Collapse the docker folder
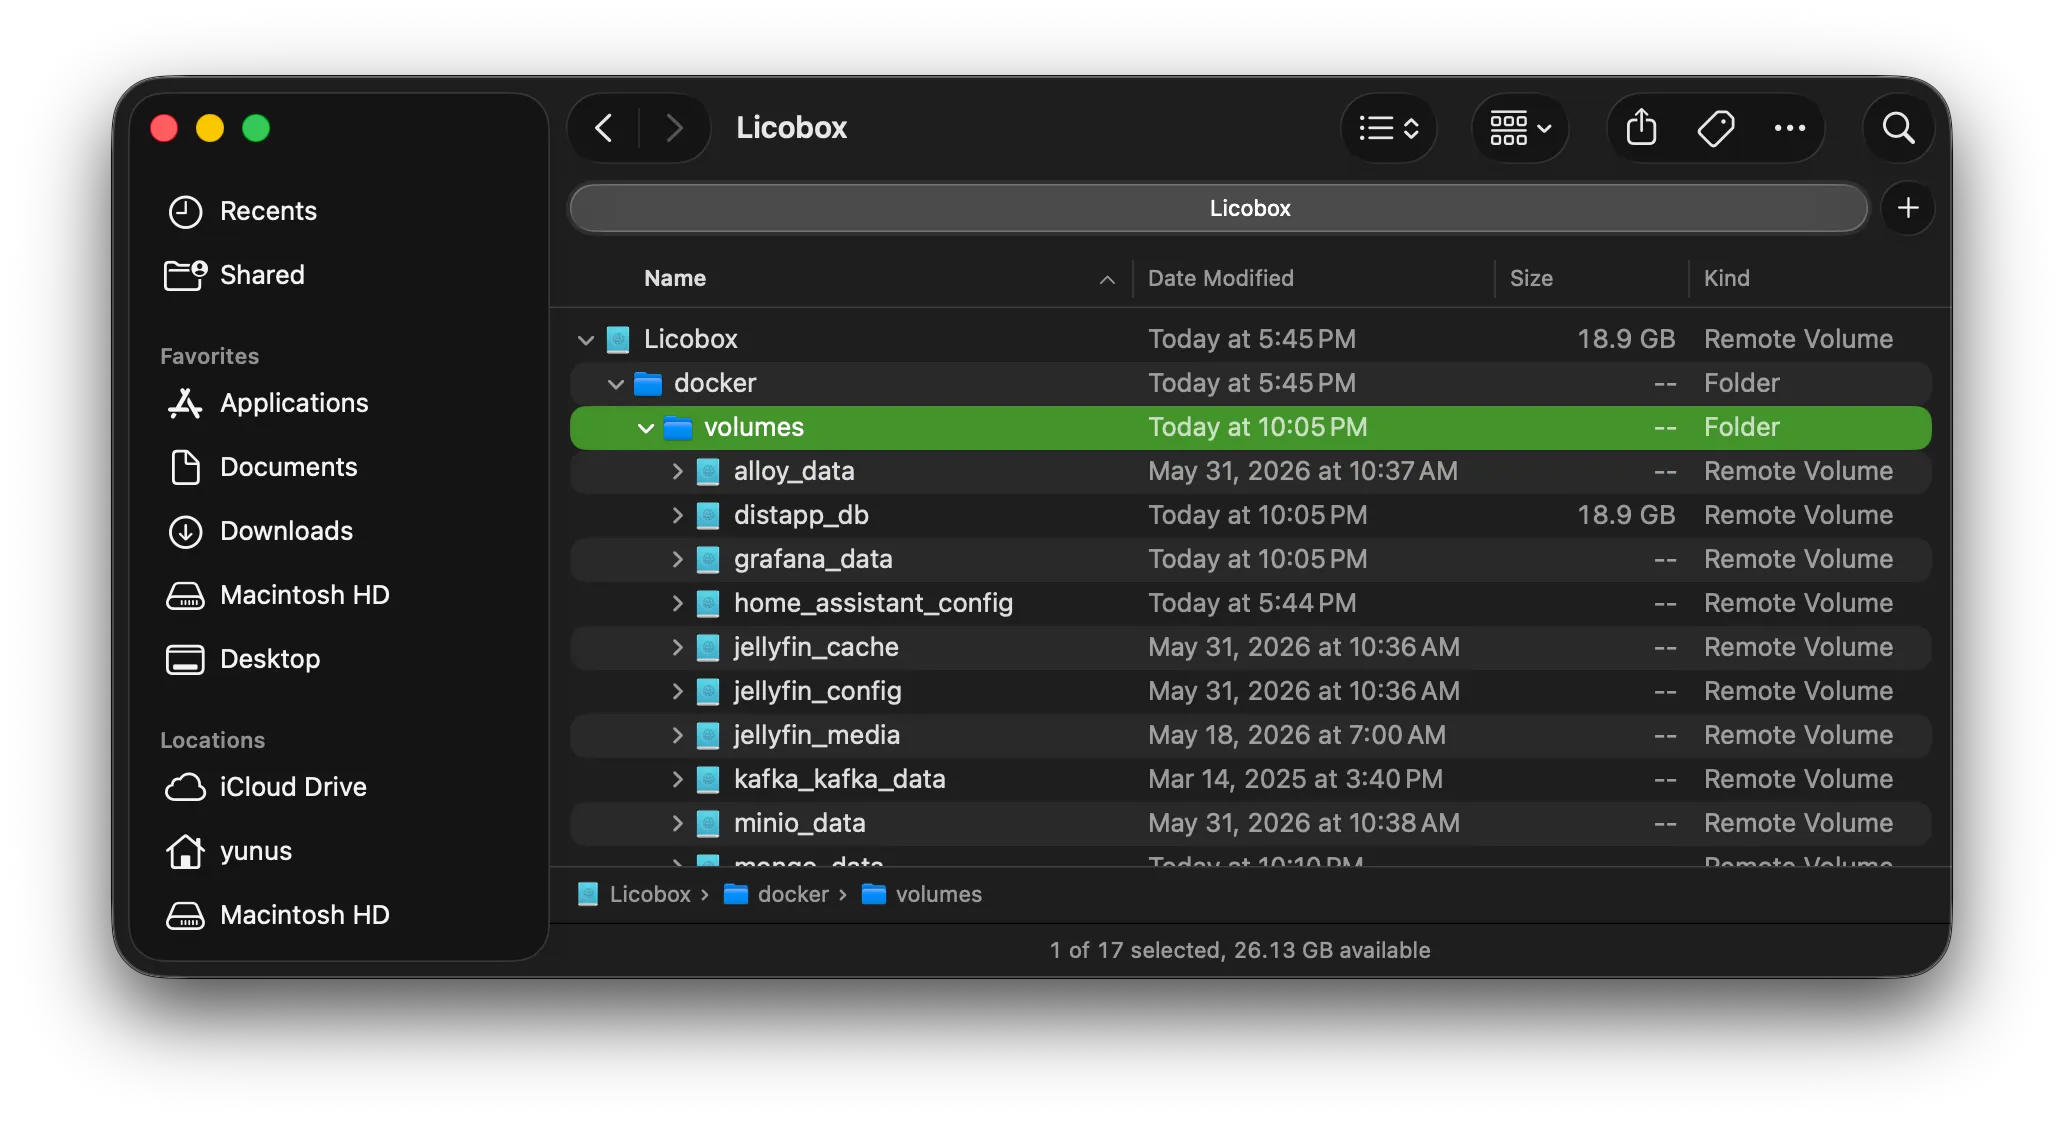The image size is (2064, 1126). [x=616, y=384]
